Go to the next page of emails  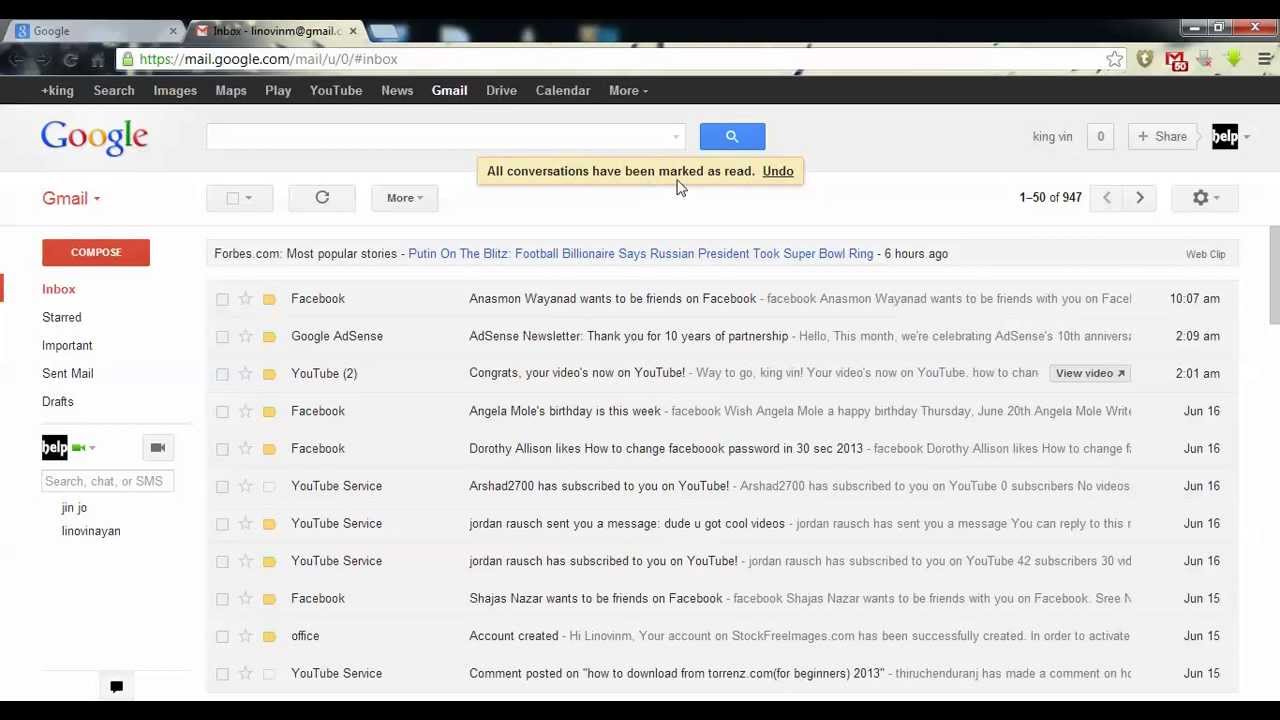point(1139,198)
